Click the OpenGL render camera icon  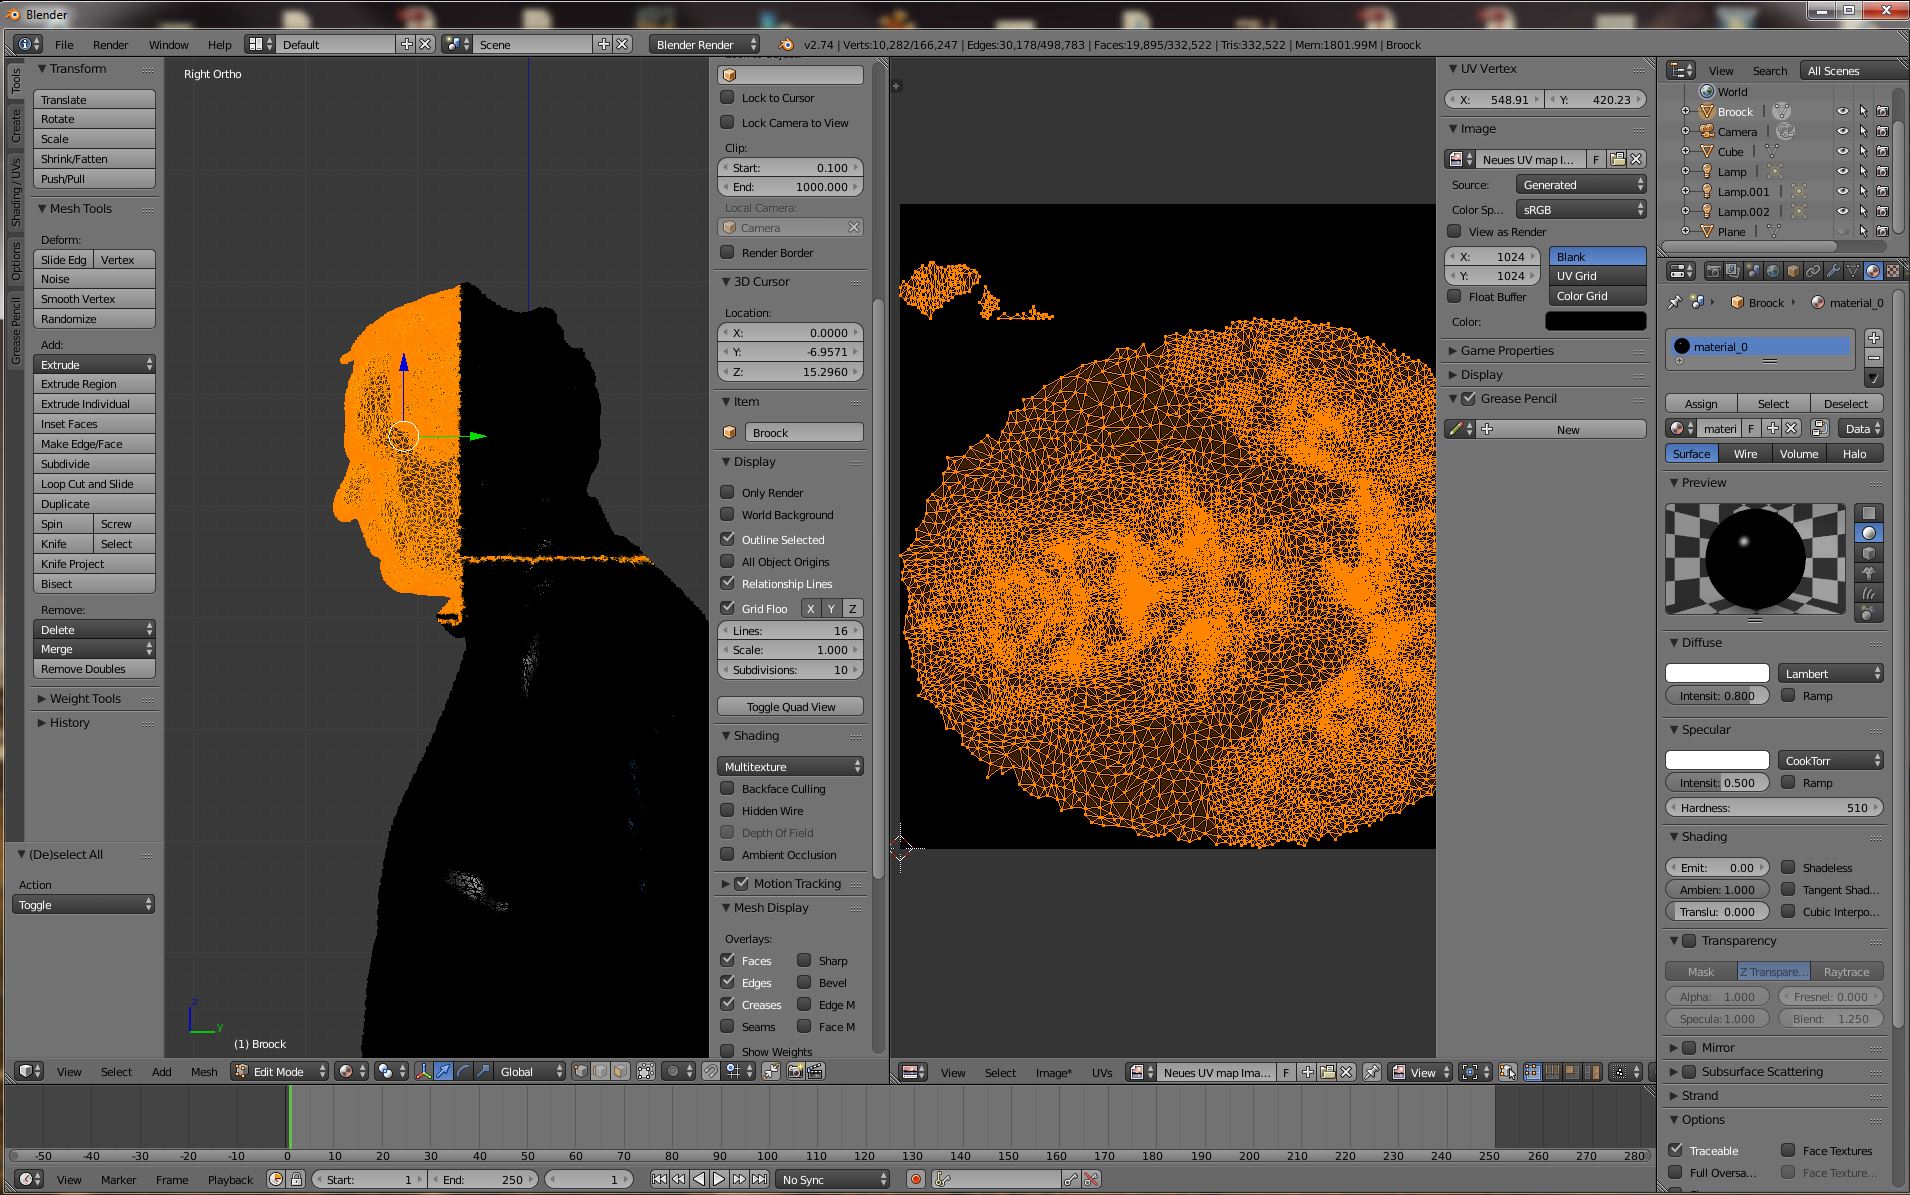pos(795,1071)
